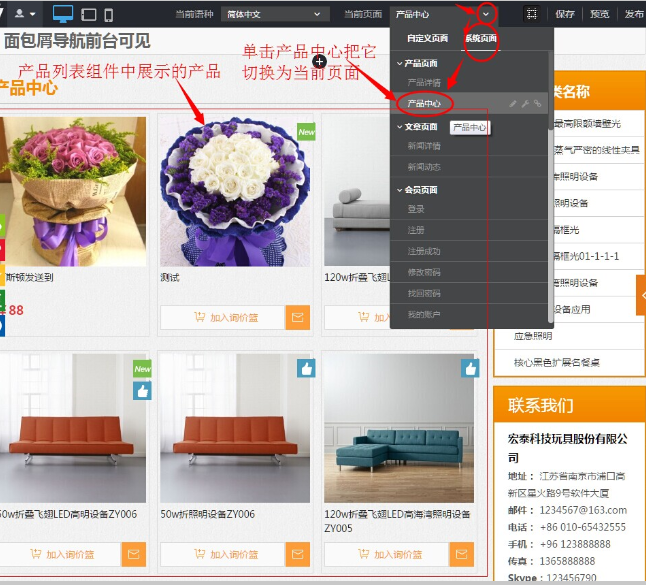Click envelope icon on the 测试 product
Image resolution: width=646 pixels, height=585 pixels.
pos(297,318)
